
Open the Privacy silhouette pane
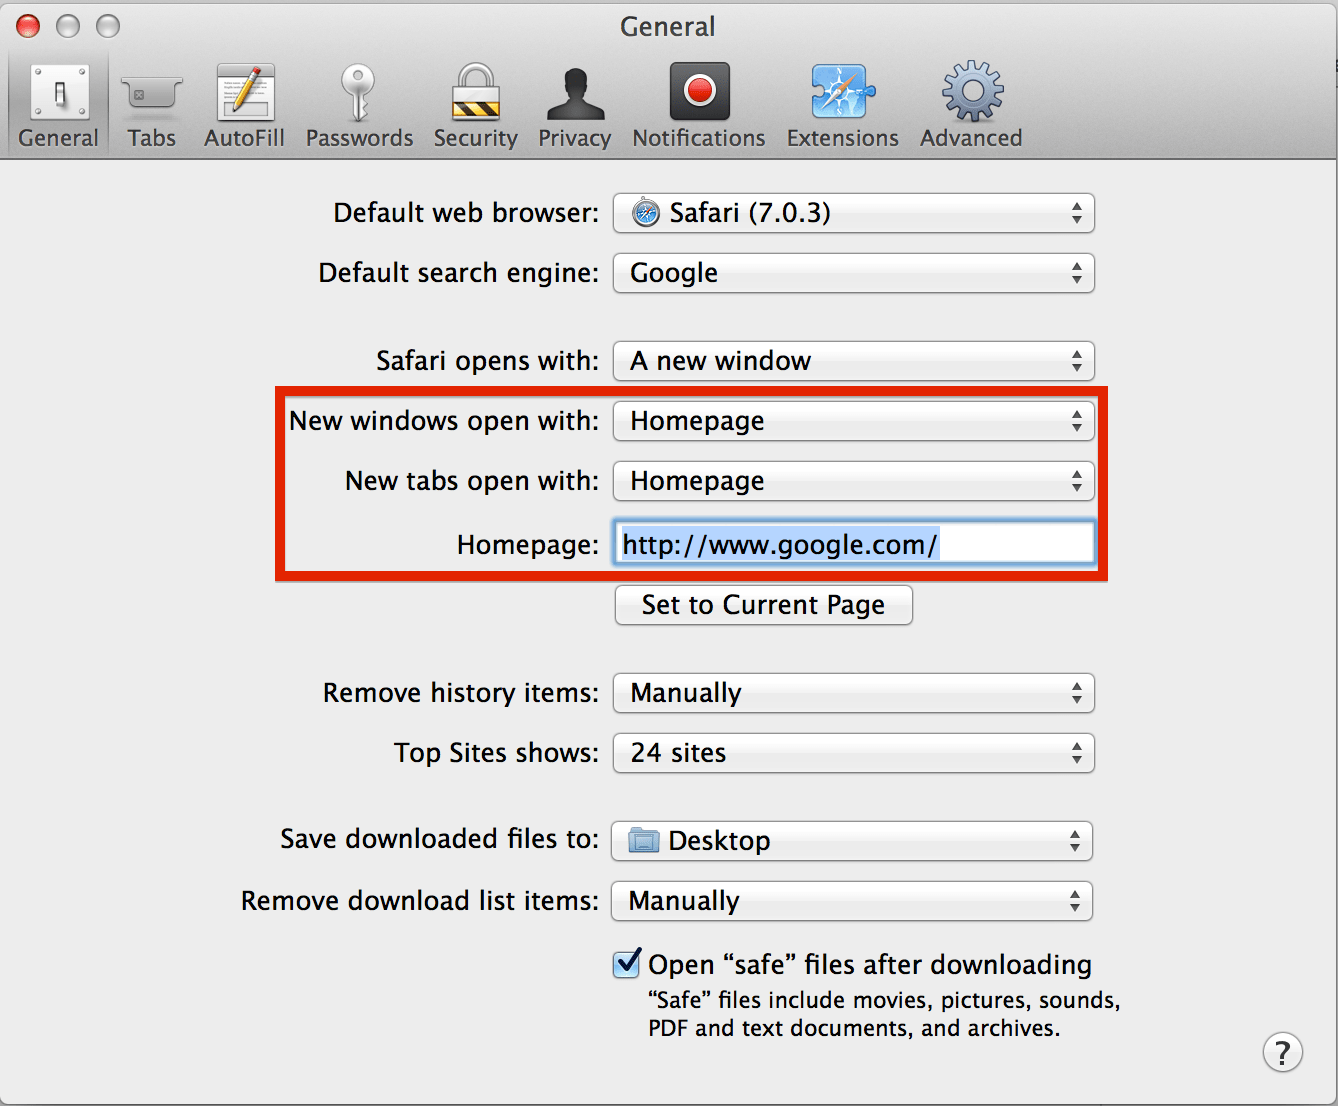575,106
